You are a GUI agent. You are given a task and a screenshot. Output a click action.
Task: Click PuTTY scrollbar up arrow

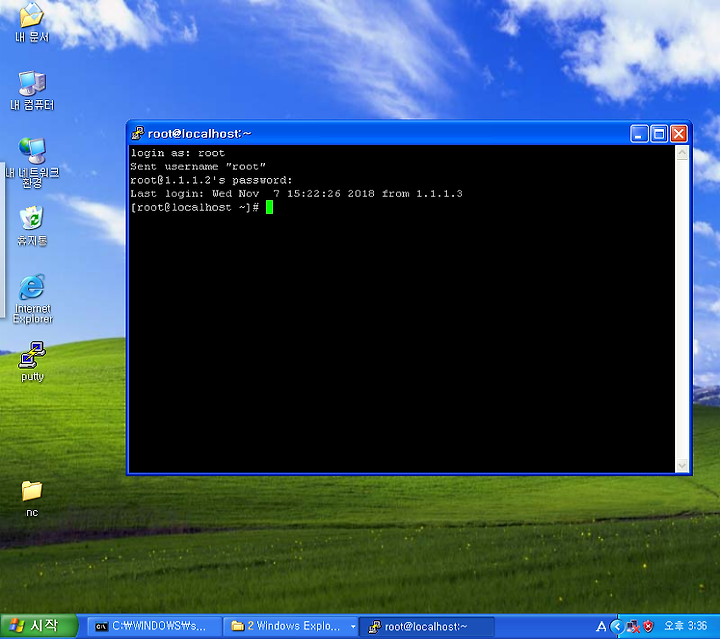pos(682,153)
